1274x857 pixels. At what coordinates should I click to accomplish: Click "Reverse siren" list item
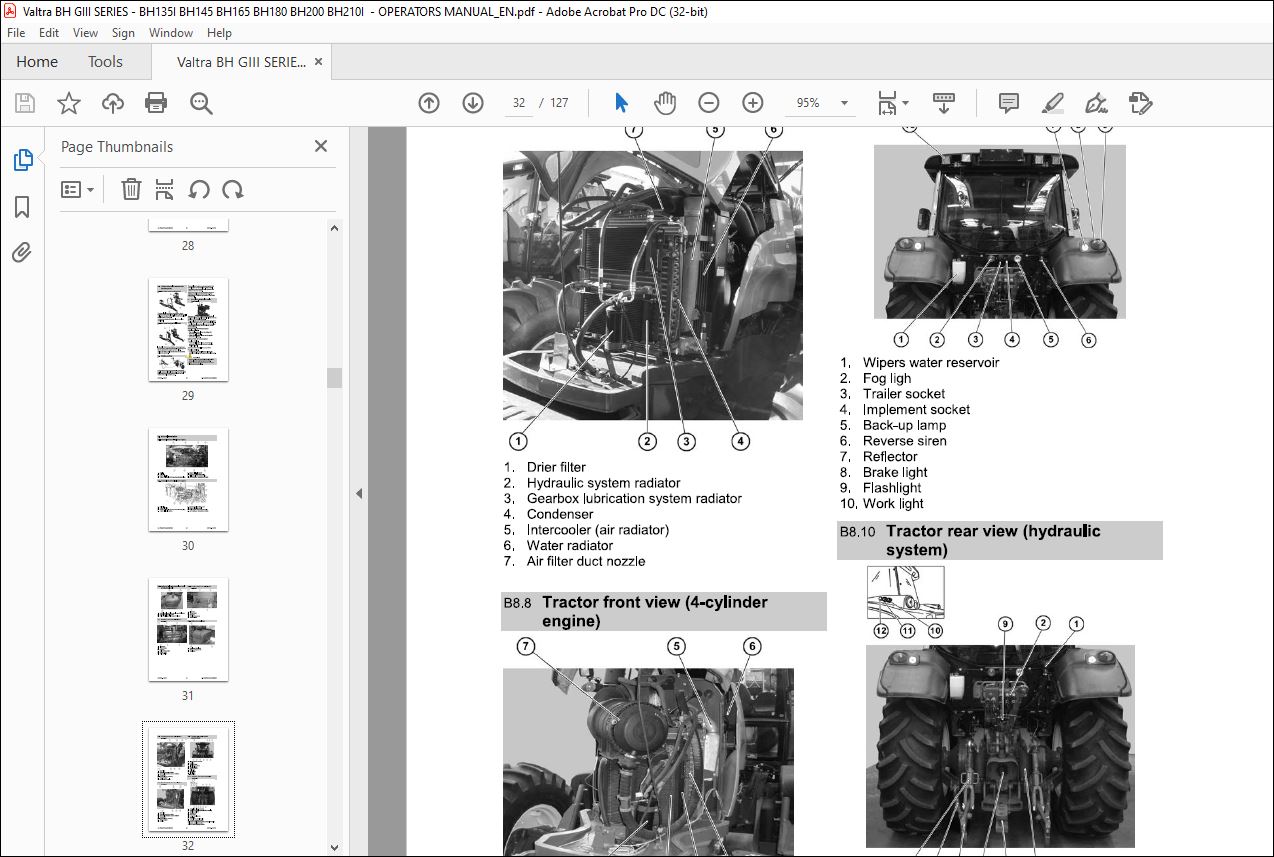tap(905, 441)
